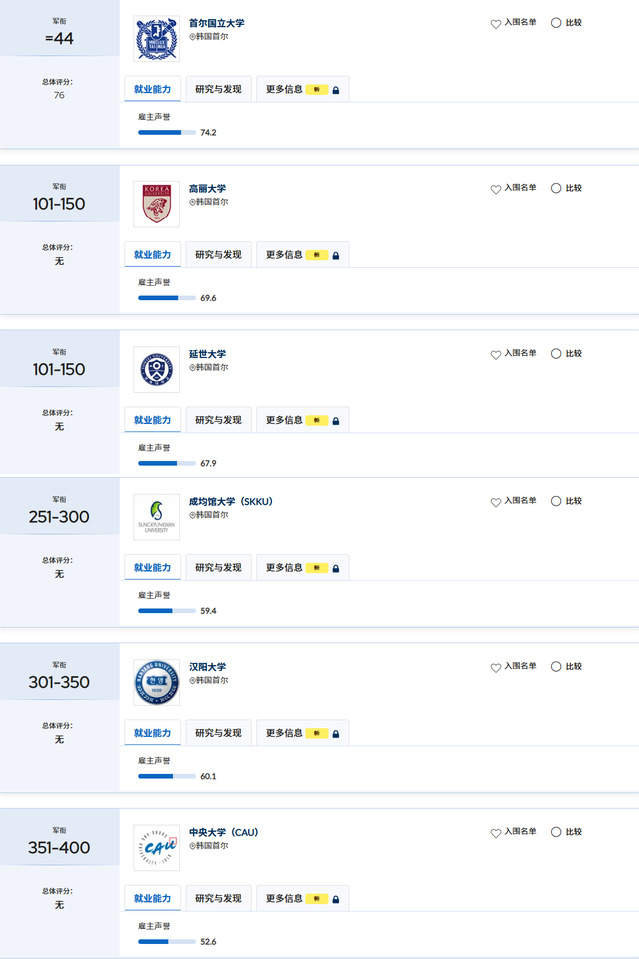
Task: Toggle the 比较 option for 成均馆大学
Action: pyautogui.click(x=556, y=501)
